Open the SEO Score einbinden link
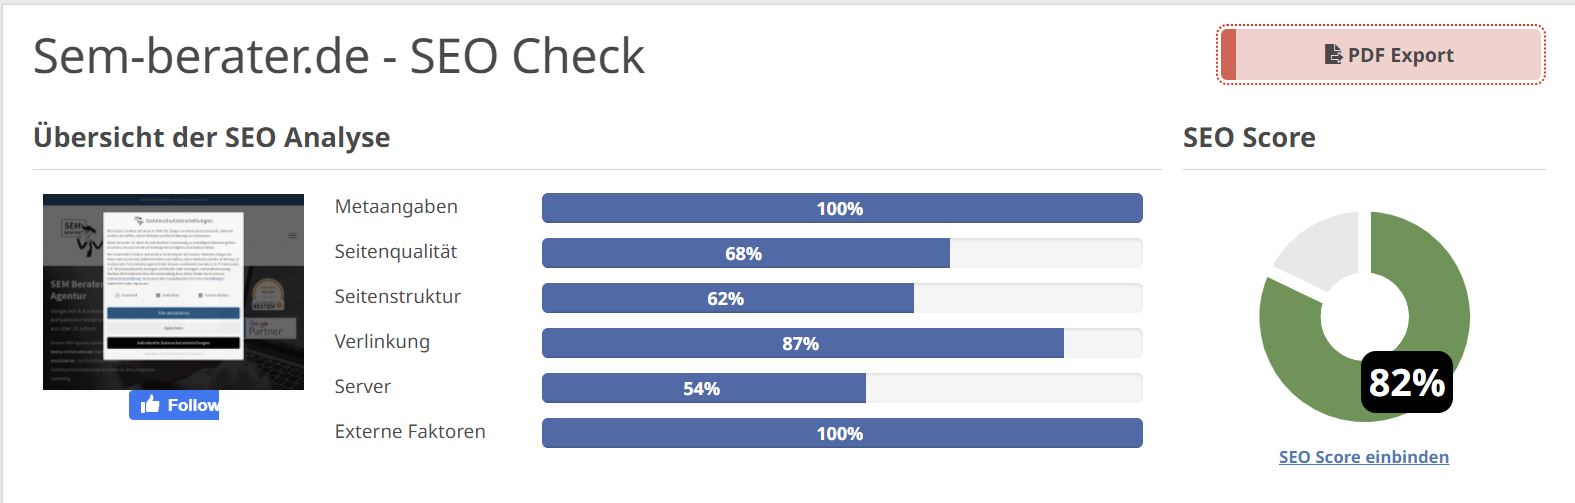 coord(1363,457)
